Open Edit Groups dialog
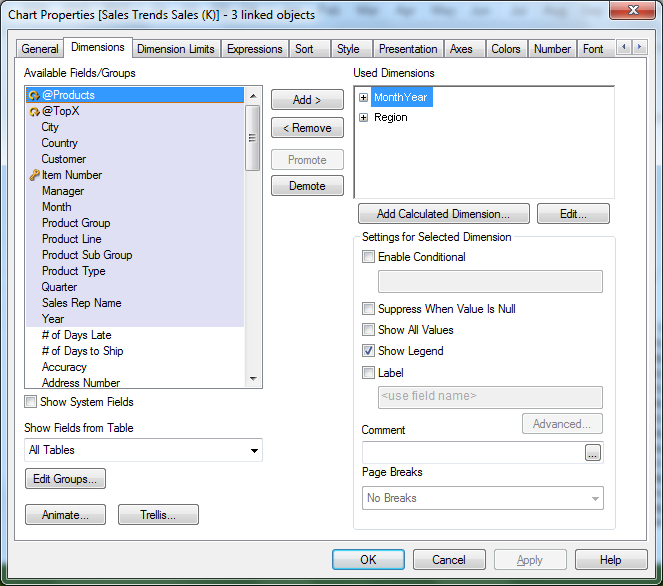Viewport: 663px width, 586px height. [x=65, y=479]
